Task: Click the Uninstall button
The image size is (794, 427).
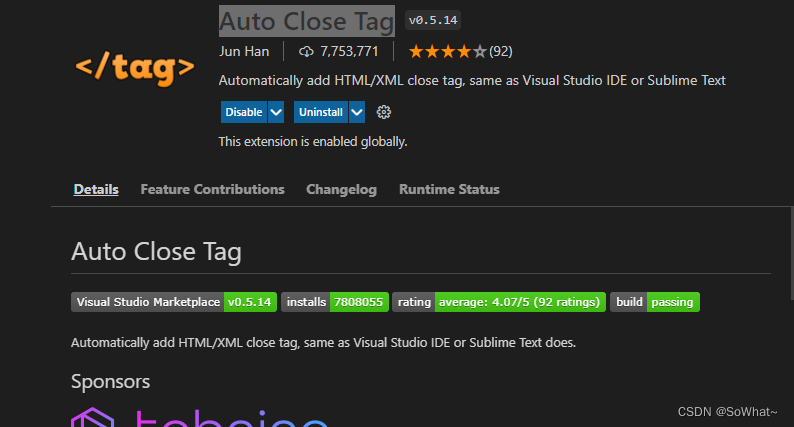Action: (x=320, y=112)
